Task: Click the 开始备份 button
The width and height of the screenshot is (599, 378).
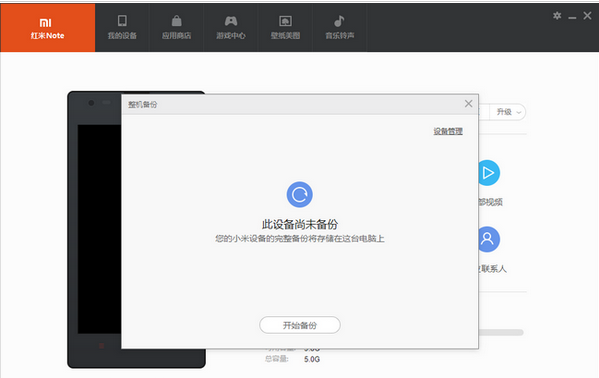Action: pyautogui.click(x=300, y=325)
